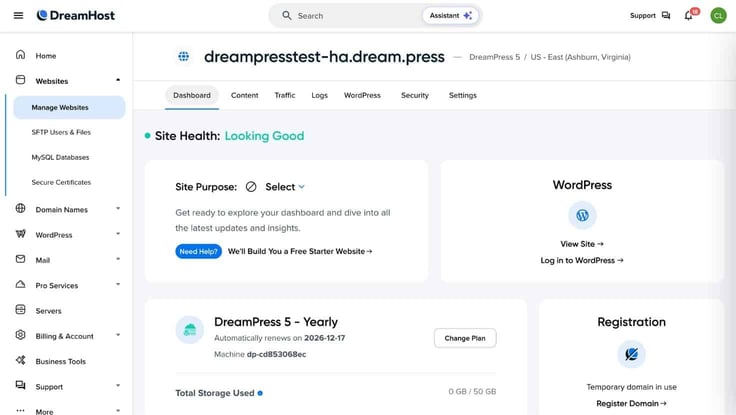Switch to the Traffic tab
Screen dimensions: 736x415
(285, 95)
